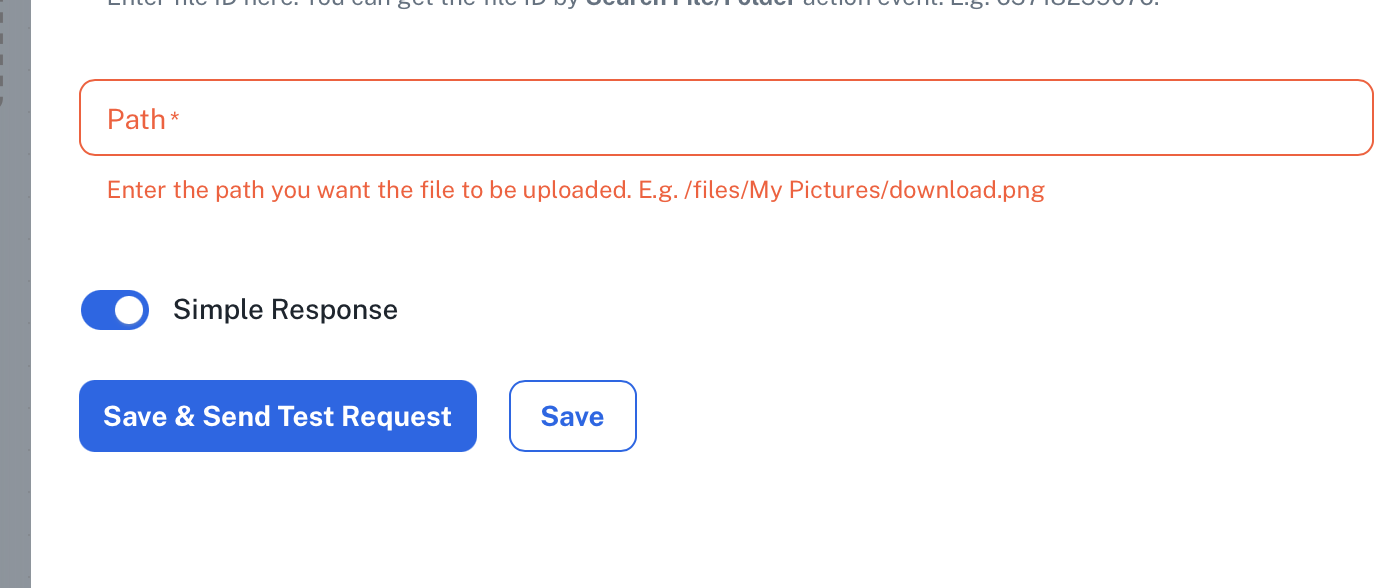The image size is (1384, 588).
Task: Click the Simple Response label text
Action: [285, 310]
